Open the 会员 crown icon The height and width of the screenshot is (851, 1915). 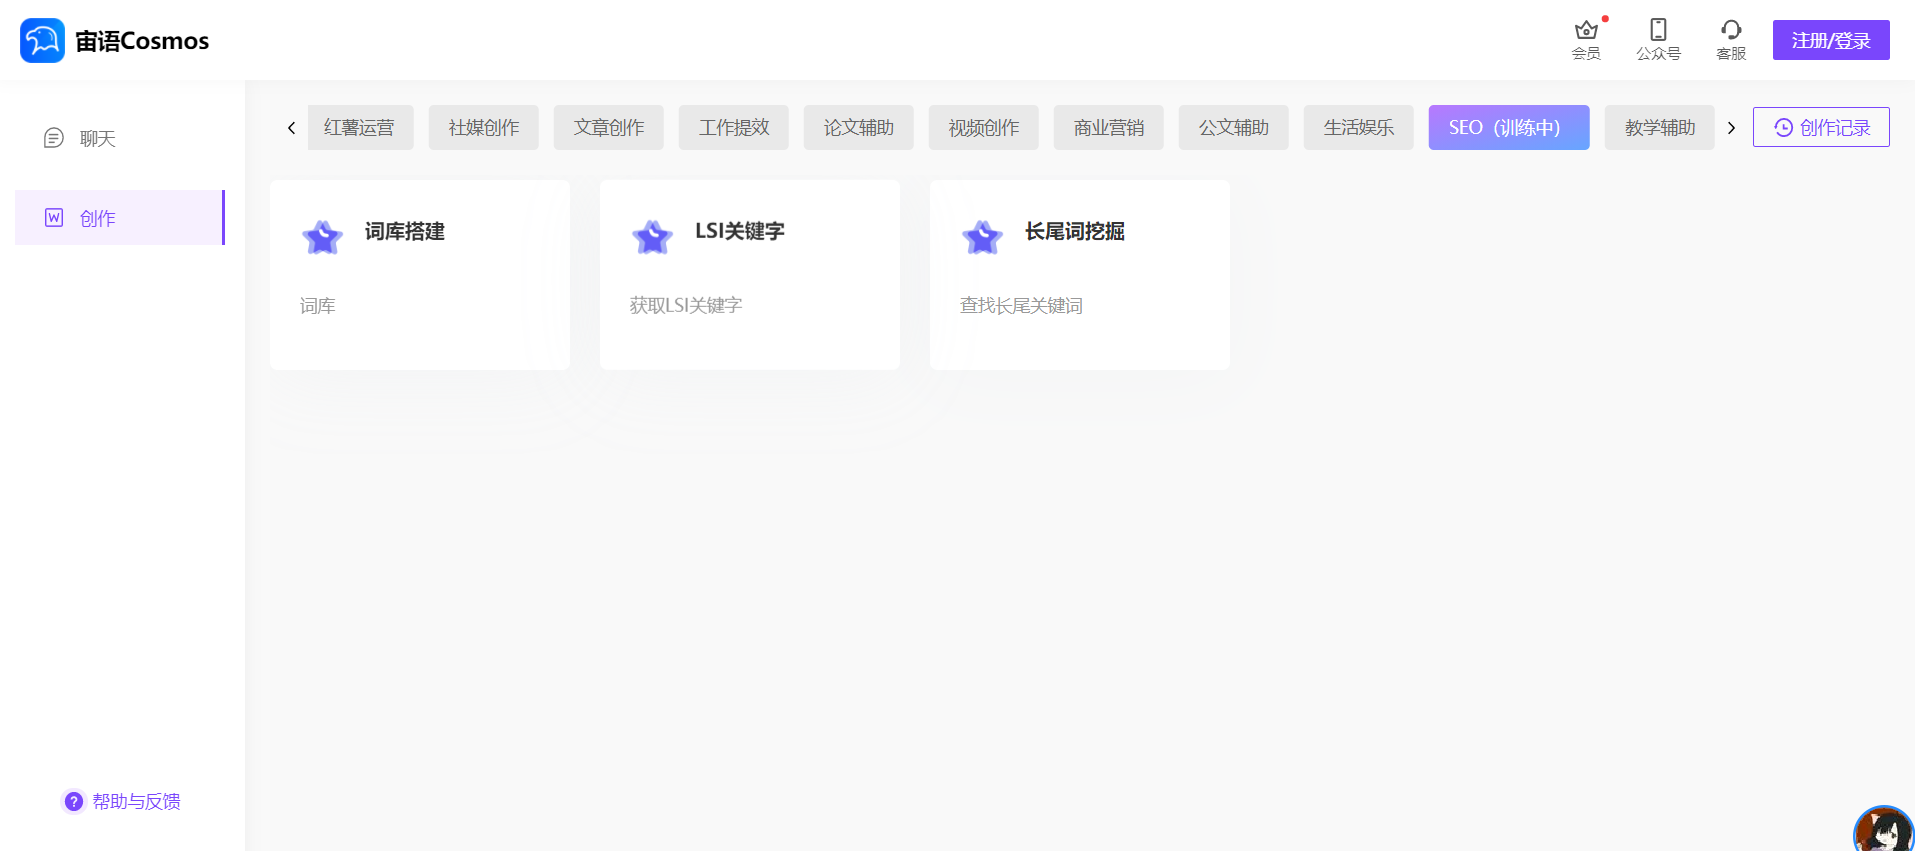pos(1586,30)
